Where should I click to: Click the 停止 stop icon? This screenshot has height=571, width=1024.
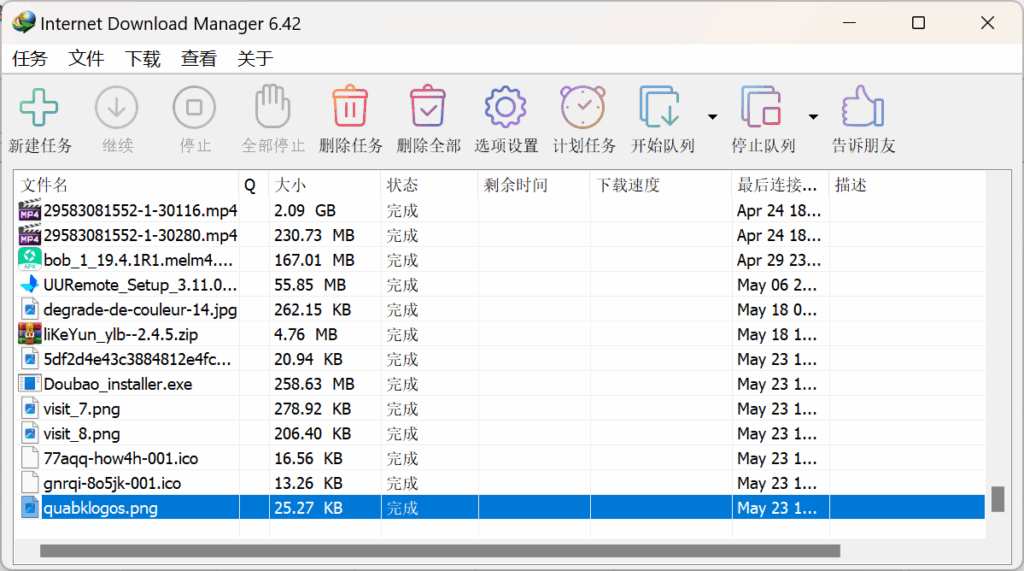click(x=195, y=107)
